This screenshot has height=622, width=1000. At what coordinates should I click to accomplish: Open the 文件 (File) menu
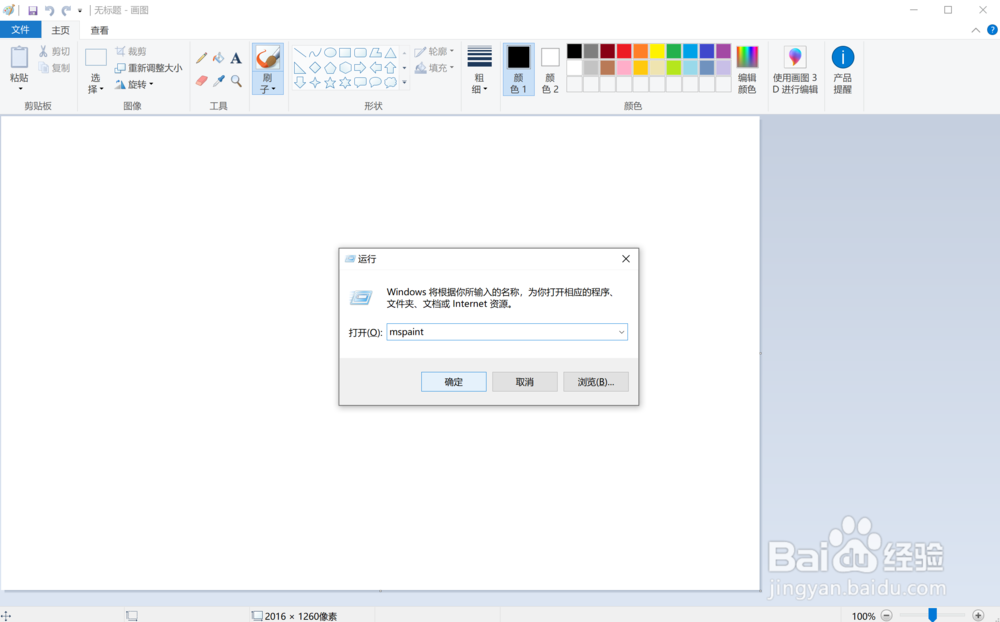click(20, 29)
